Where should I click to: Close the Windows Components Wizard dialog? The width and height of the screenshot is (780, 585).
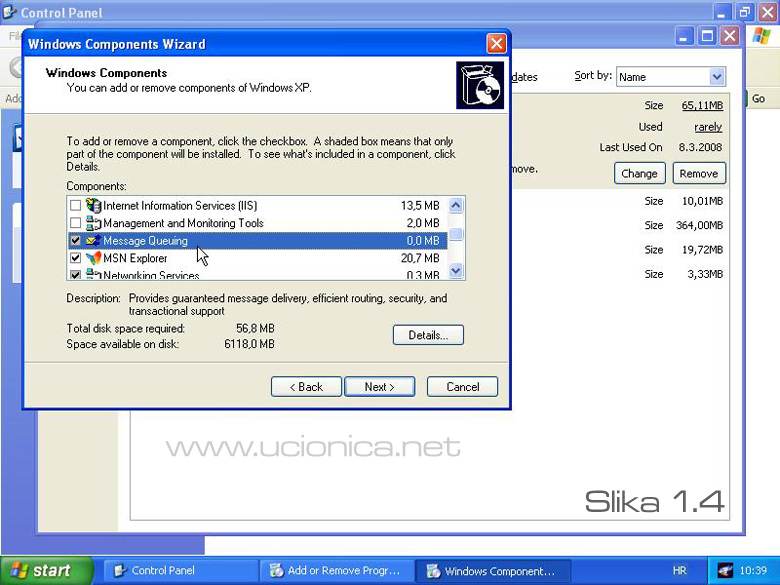coord(496,44)
